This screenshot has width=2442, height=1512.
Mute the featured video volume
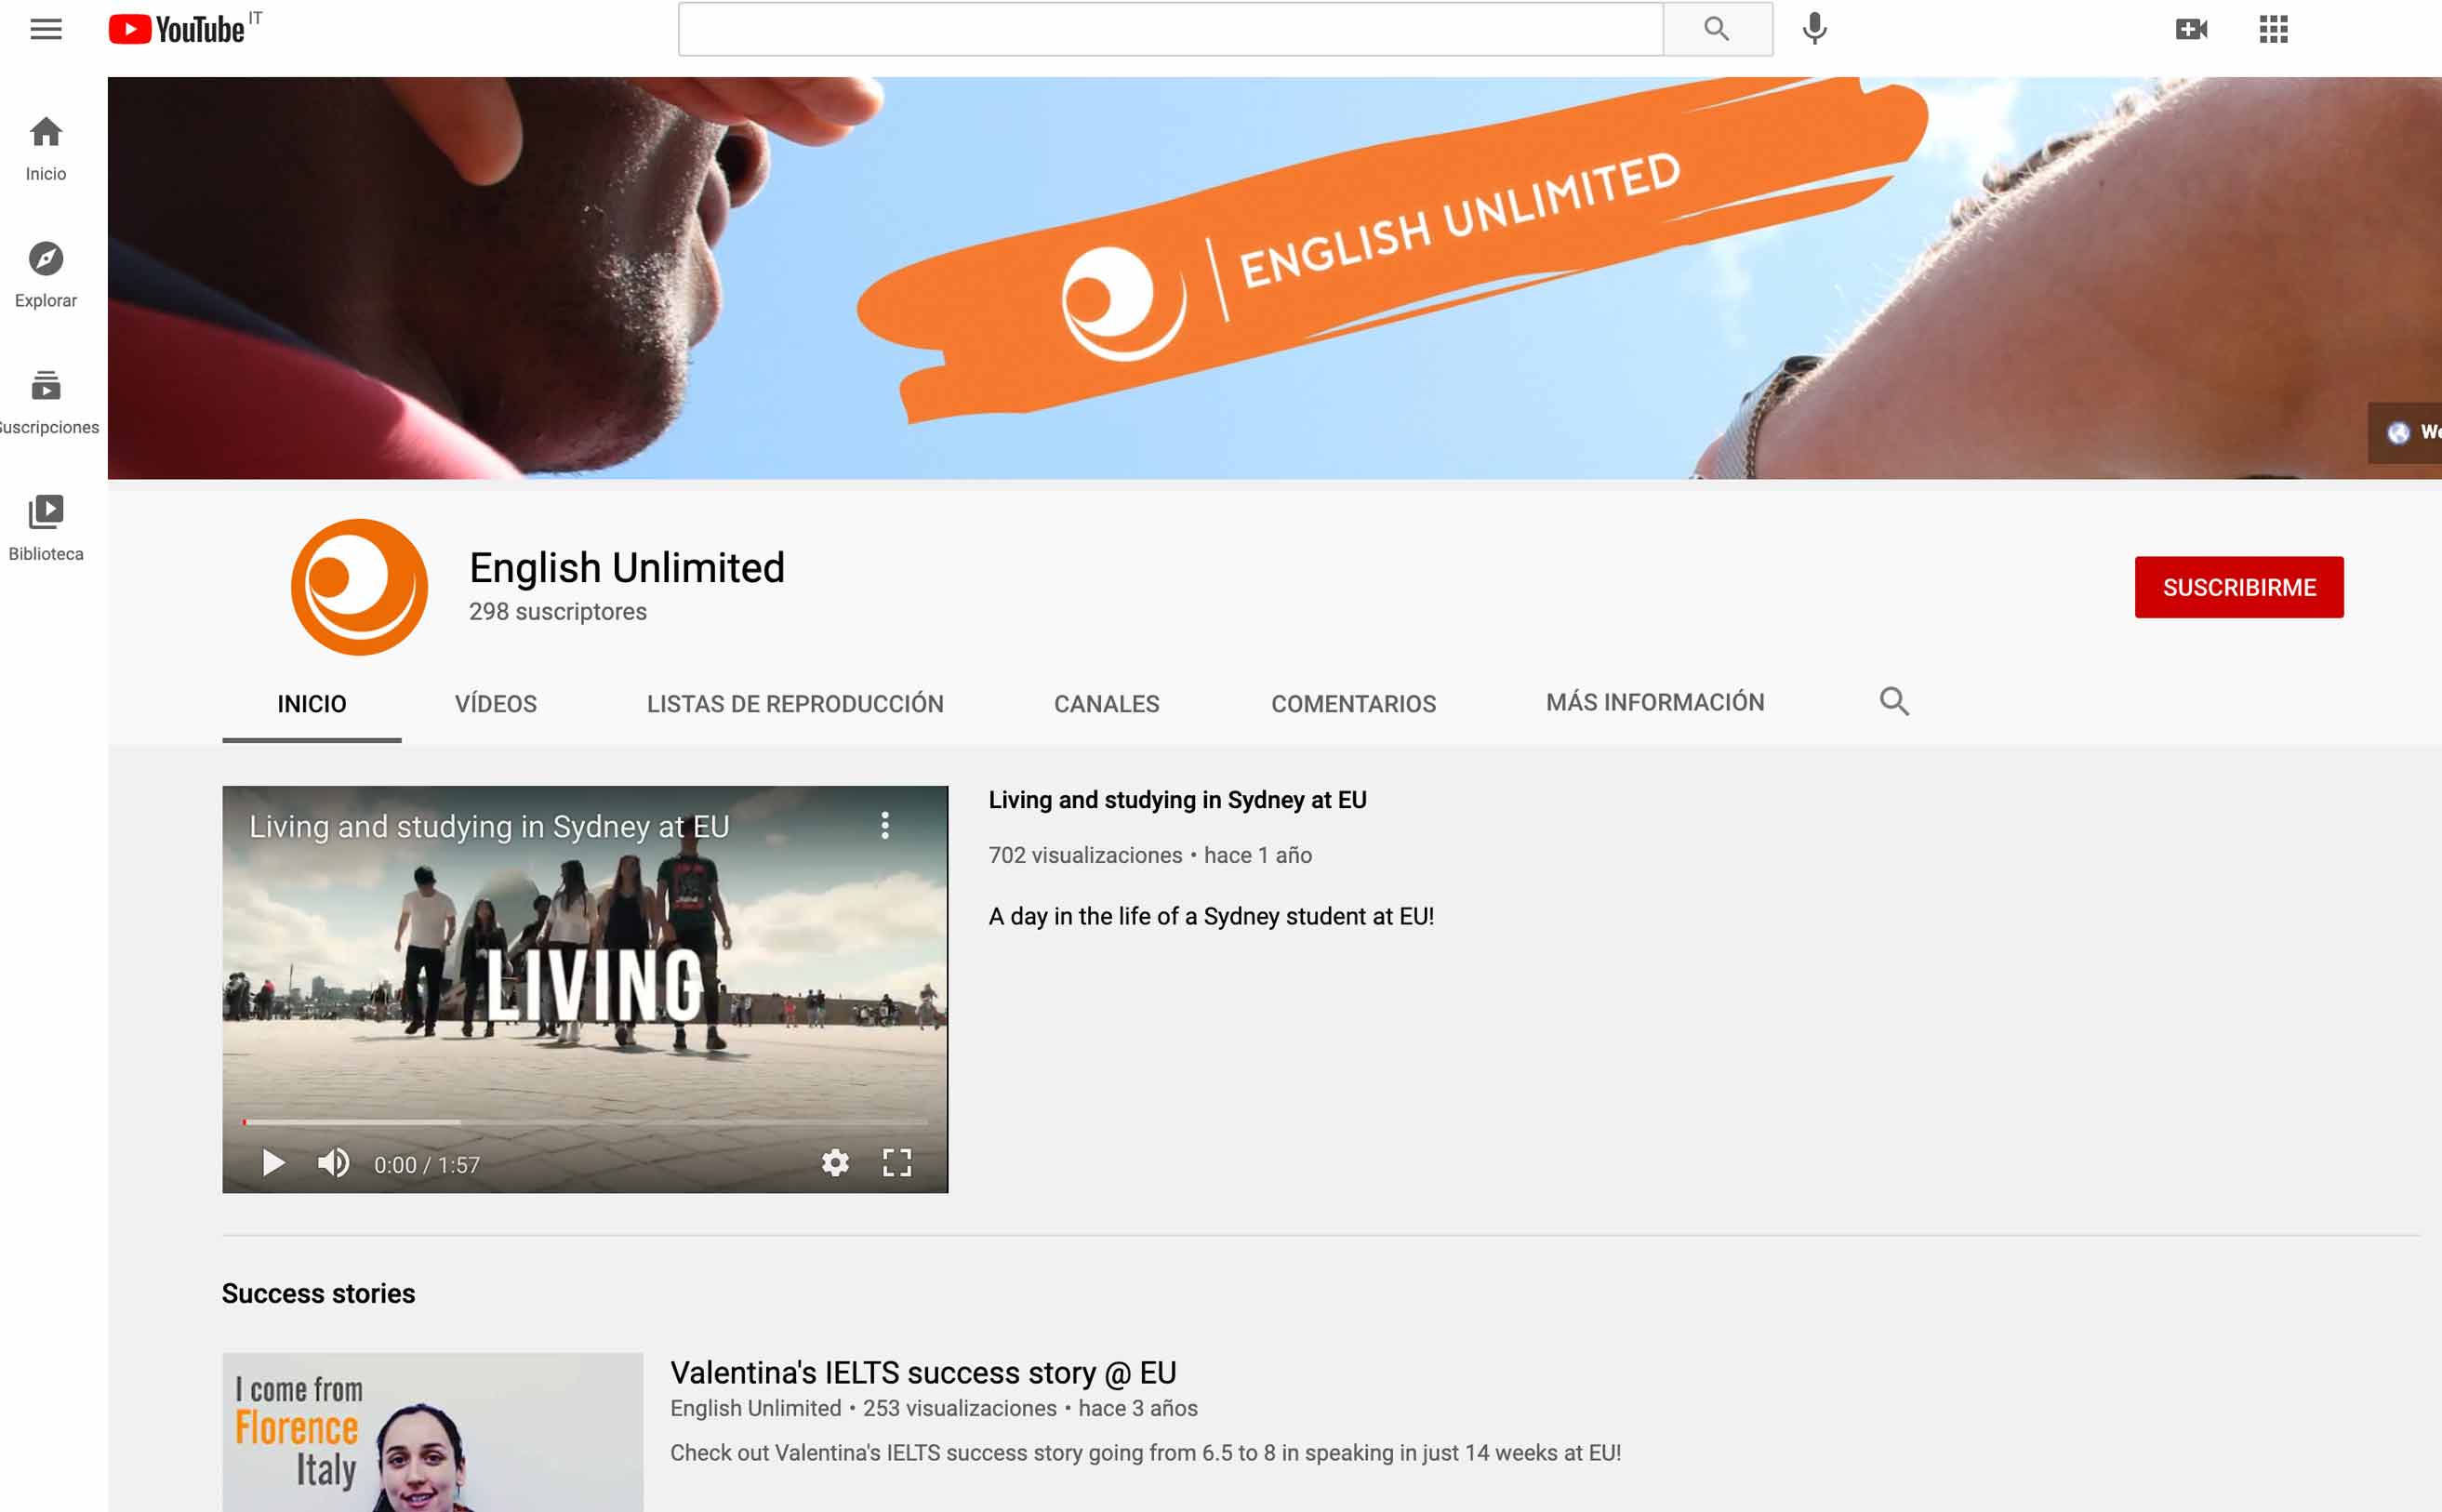point(334,1163)
